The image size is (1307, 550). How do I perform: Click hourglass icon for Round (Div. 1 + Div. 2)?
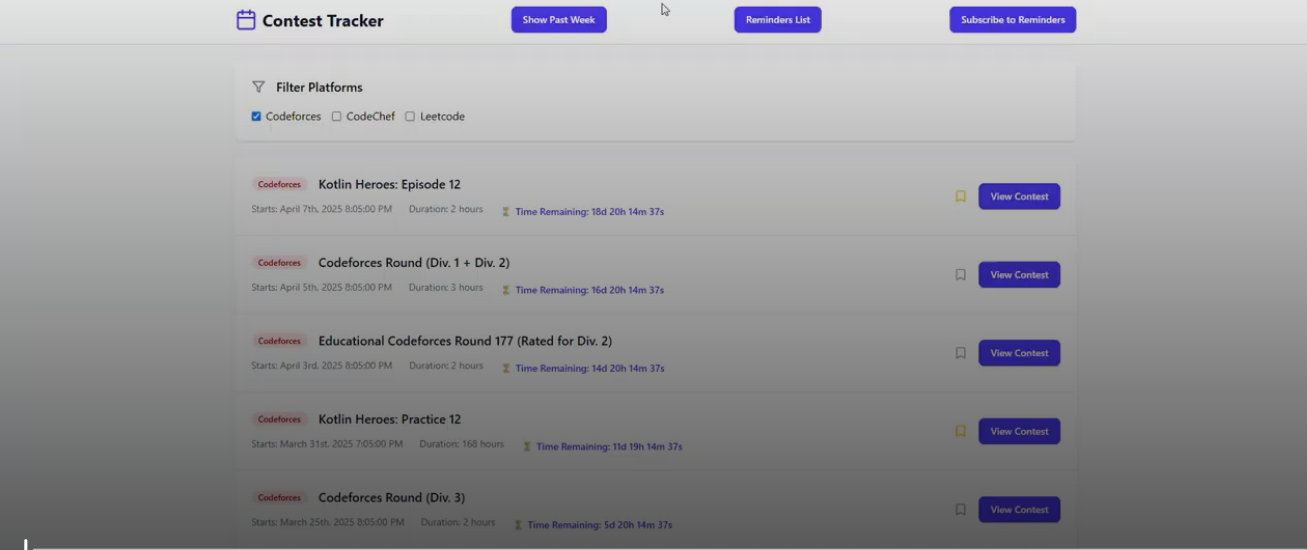coord(506,290)
